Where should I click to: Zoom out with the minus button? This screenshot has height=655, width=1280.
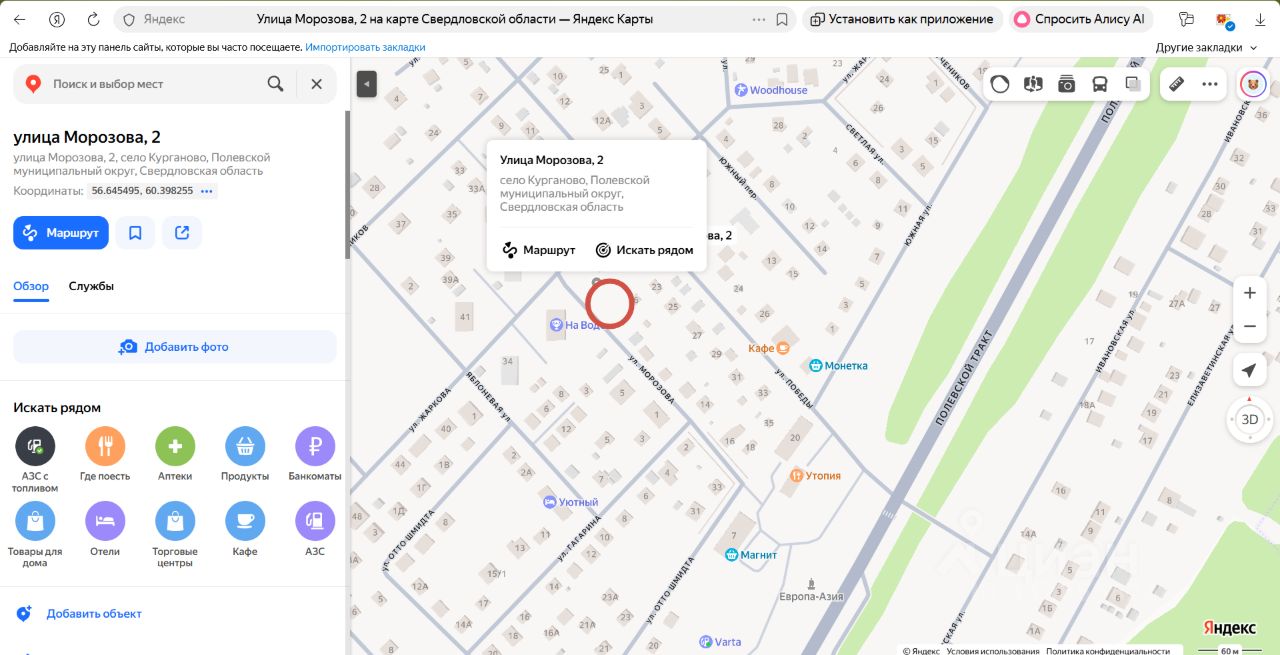(x=1249, y=326)
